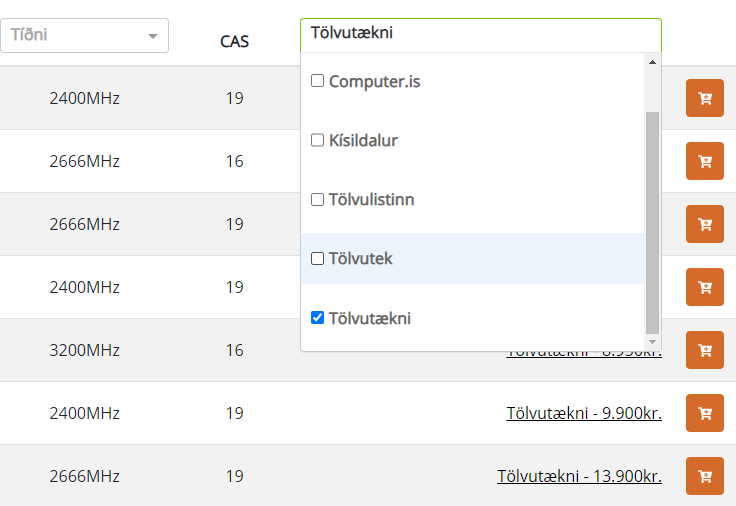Click cart icon beside Tölvutækni 13.900kr. link
Image resolution: width=736 pixels, height=506 pixels.
(704, 476)
